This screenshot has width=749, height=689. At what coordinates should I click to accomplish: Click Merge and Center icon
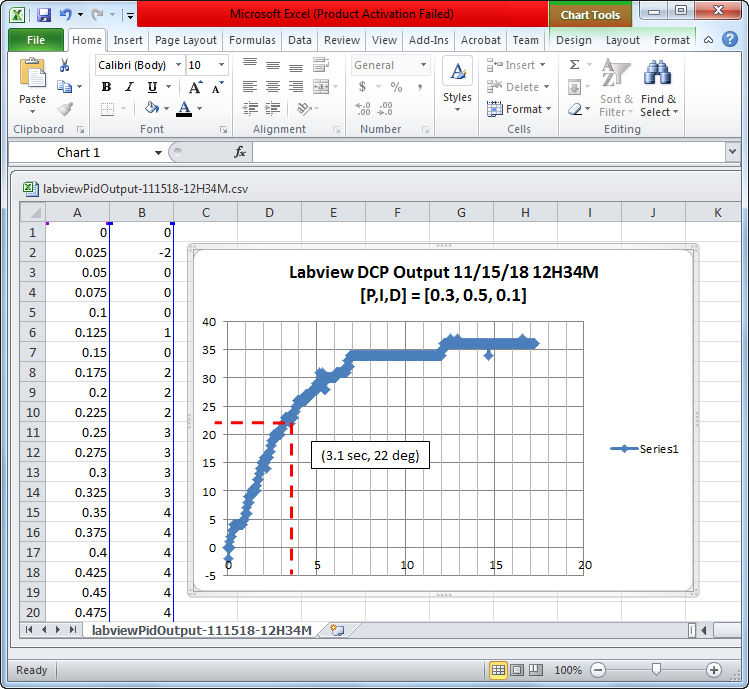(321, 86)
